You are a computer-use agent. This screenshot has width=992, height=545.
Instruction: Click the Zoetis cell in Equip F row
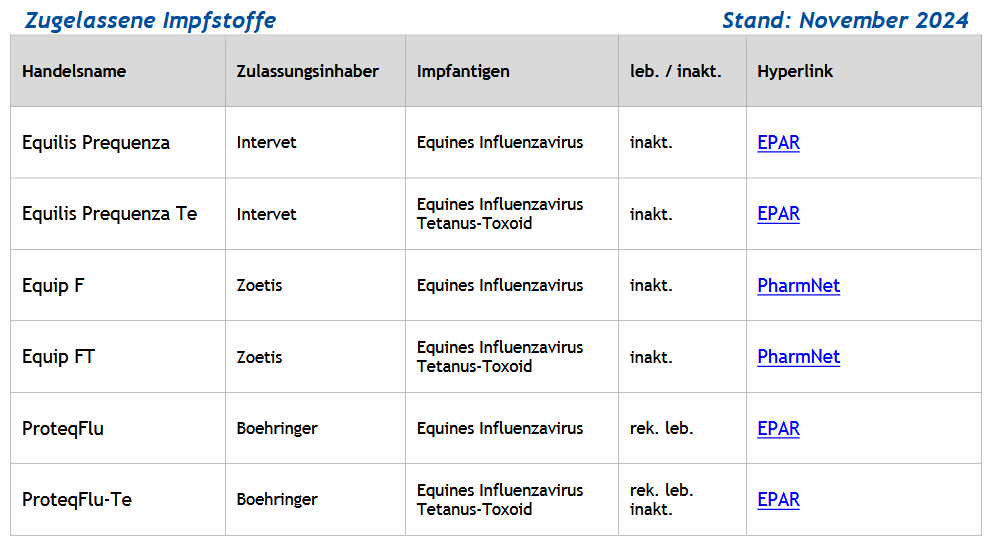259,286
